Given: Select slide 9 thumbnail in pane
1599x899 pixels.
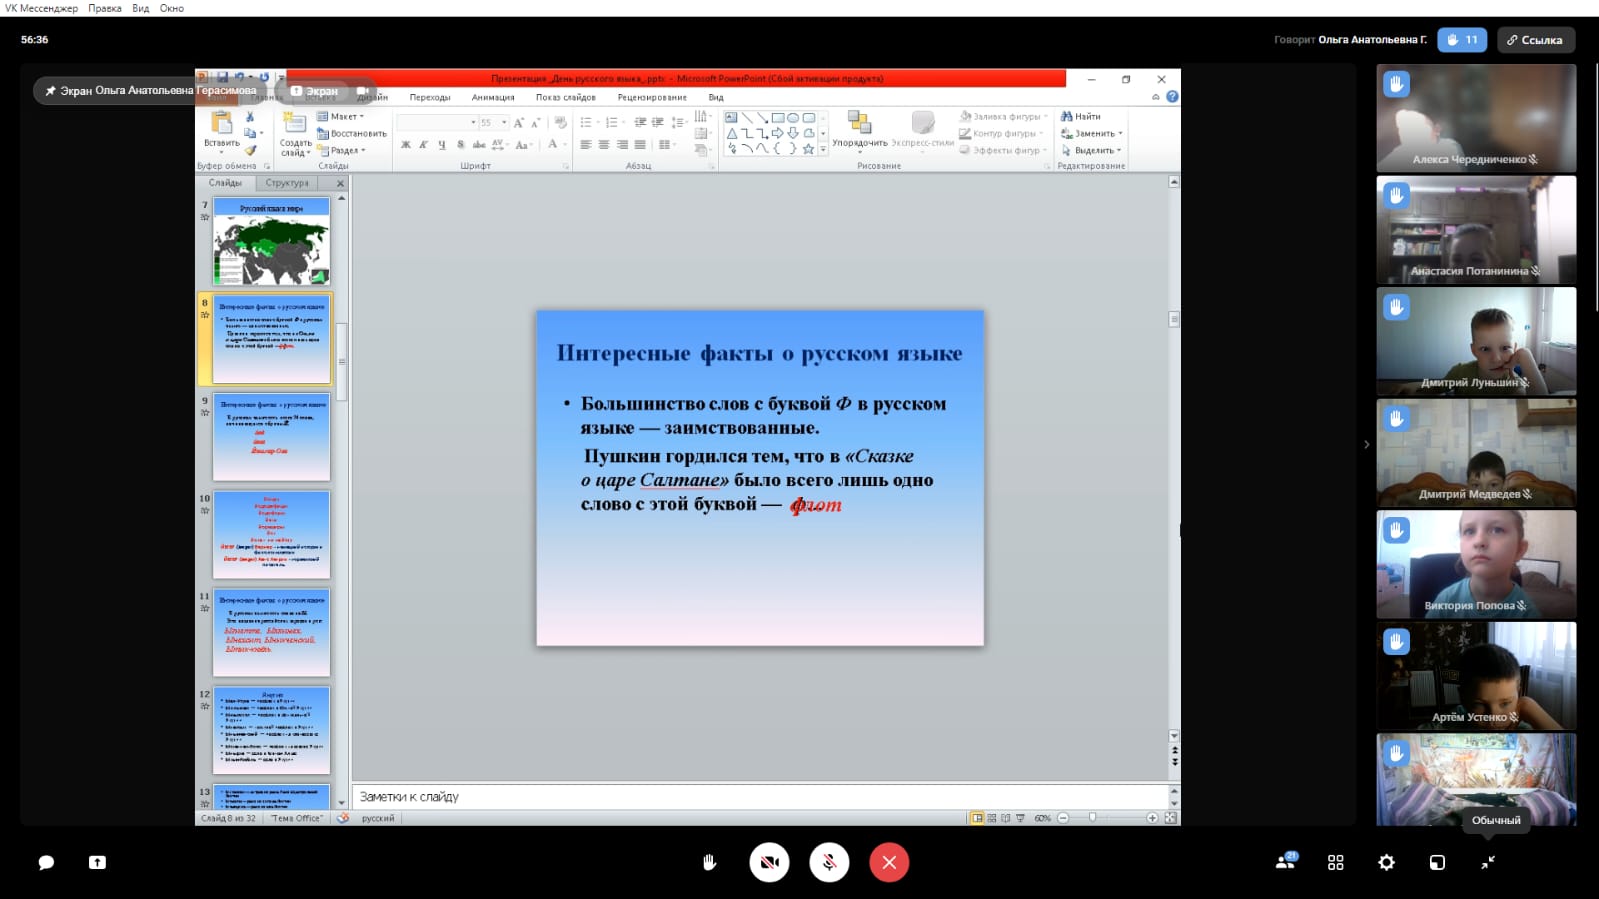Looking at the screenshot, I should tap(271, 437).
